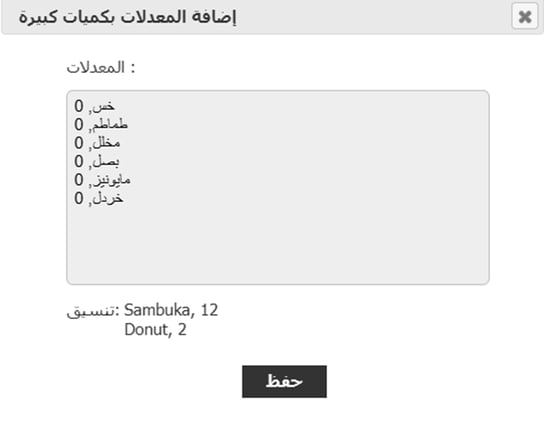The image size is (544, 425).
Task: Close the bulk add modifiers dialog
Action: (x=525, y=16)
